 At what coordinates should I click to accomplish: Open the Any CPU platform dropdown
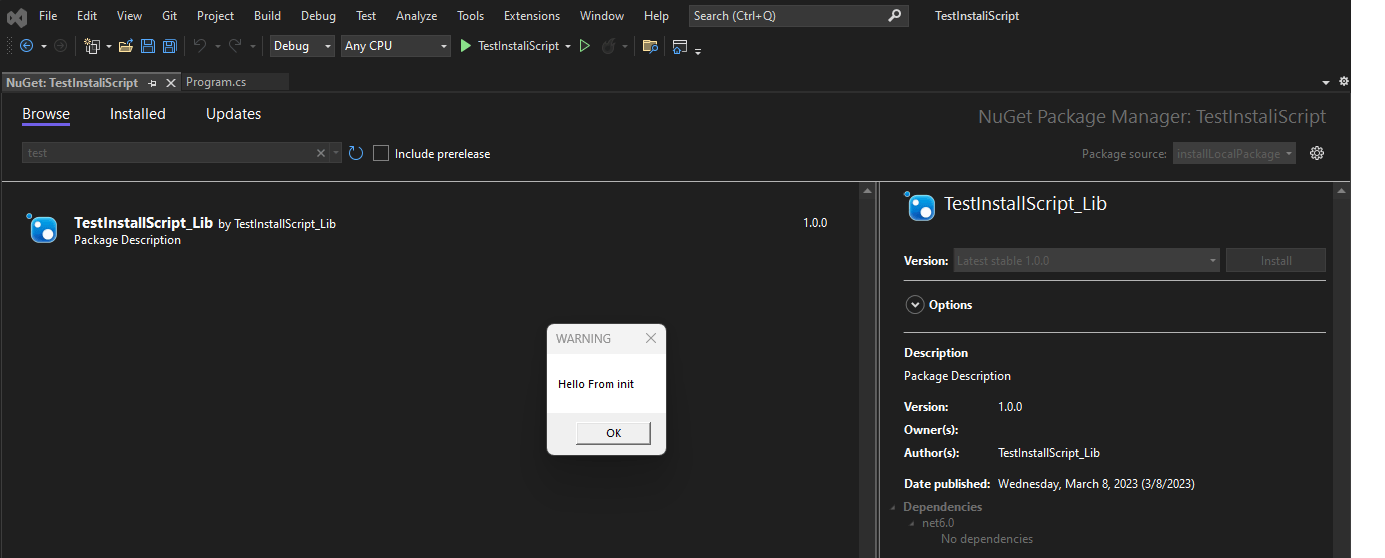(x=395, y=46)
